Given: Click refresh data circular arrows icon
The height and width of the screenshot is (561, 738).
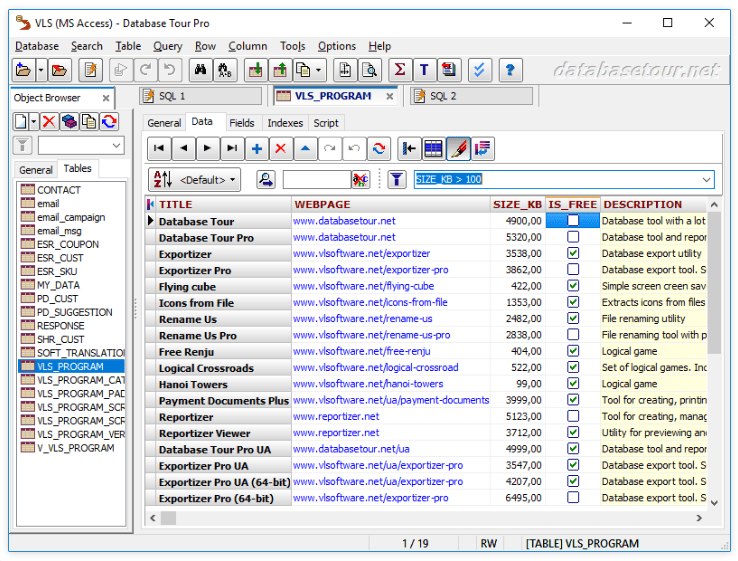Looking at the screenshot, I should click(379, 149).
